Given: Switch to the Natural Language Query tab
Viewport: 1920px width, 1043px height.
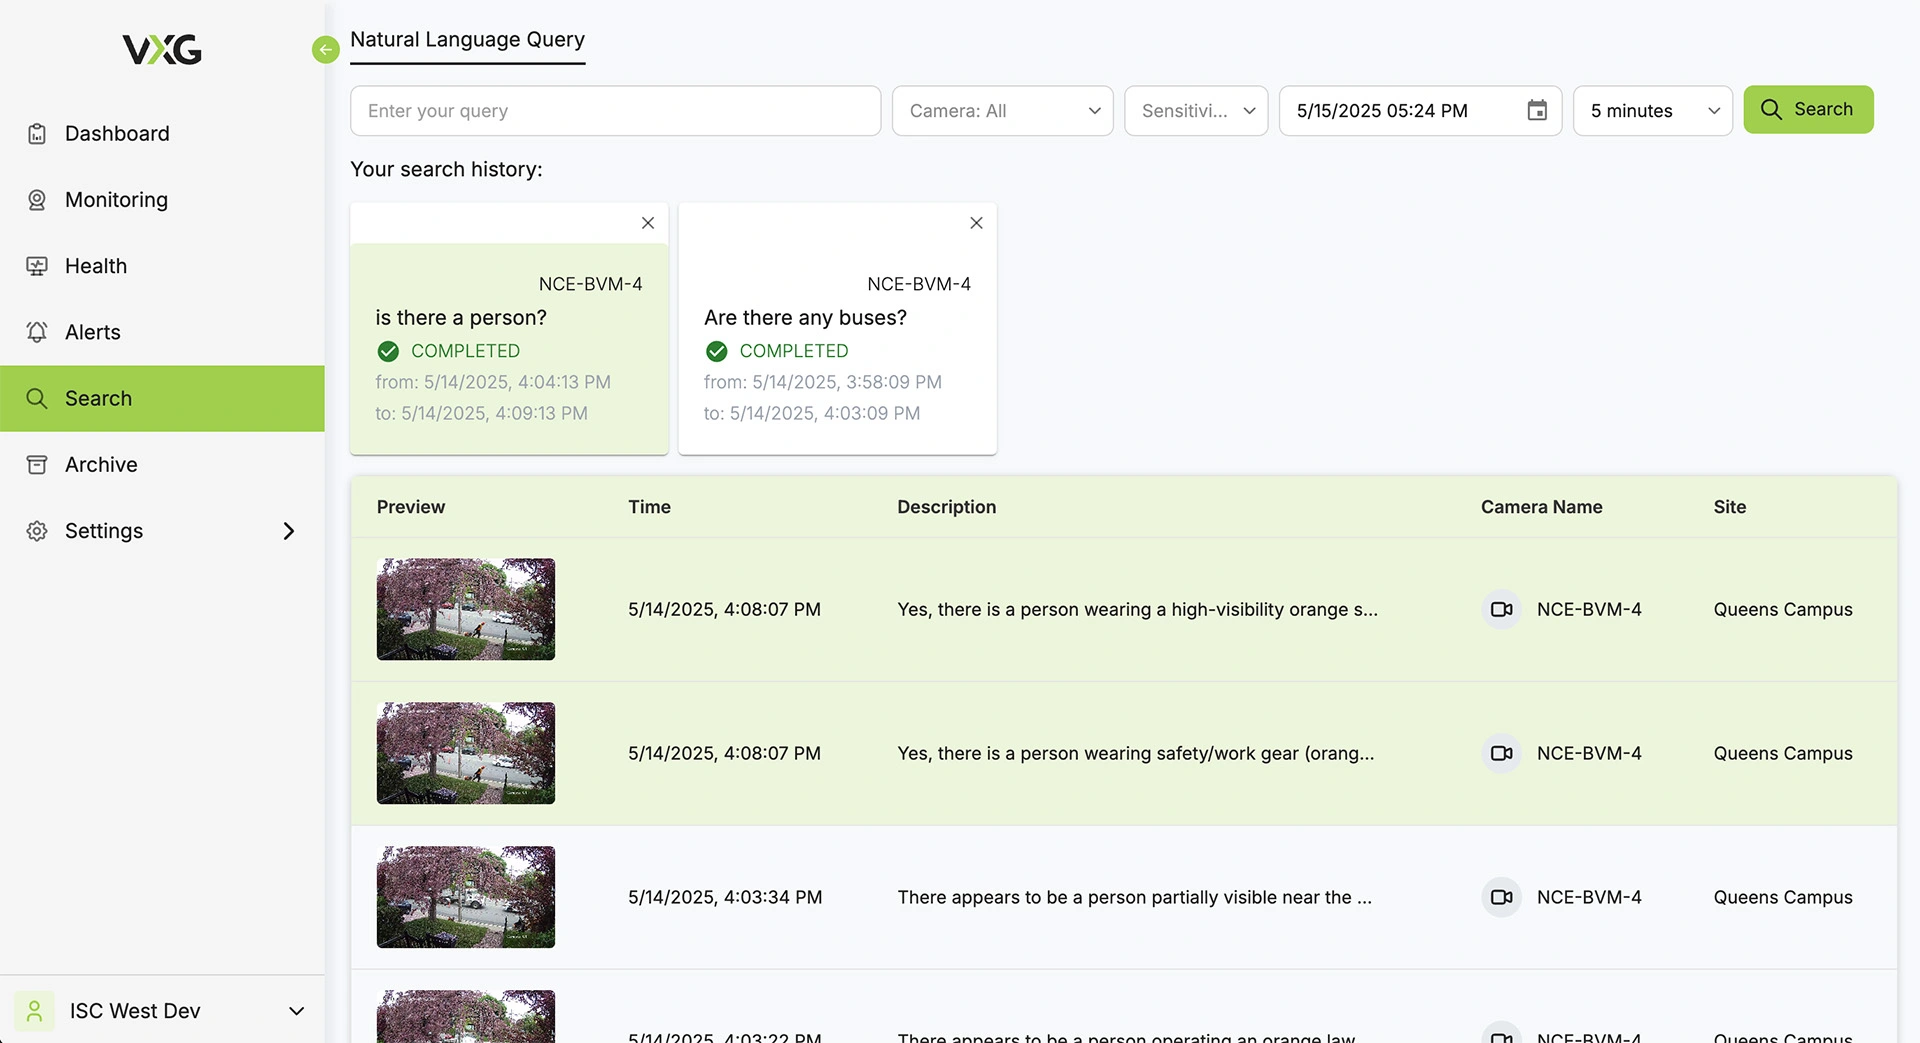Looking at the screenshot, I should [x=467, y=40].
